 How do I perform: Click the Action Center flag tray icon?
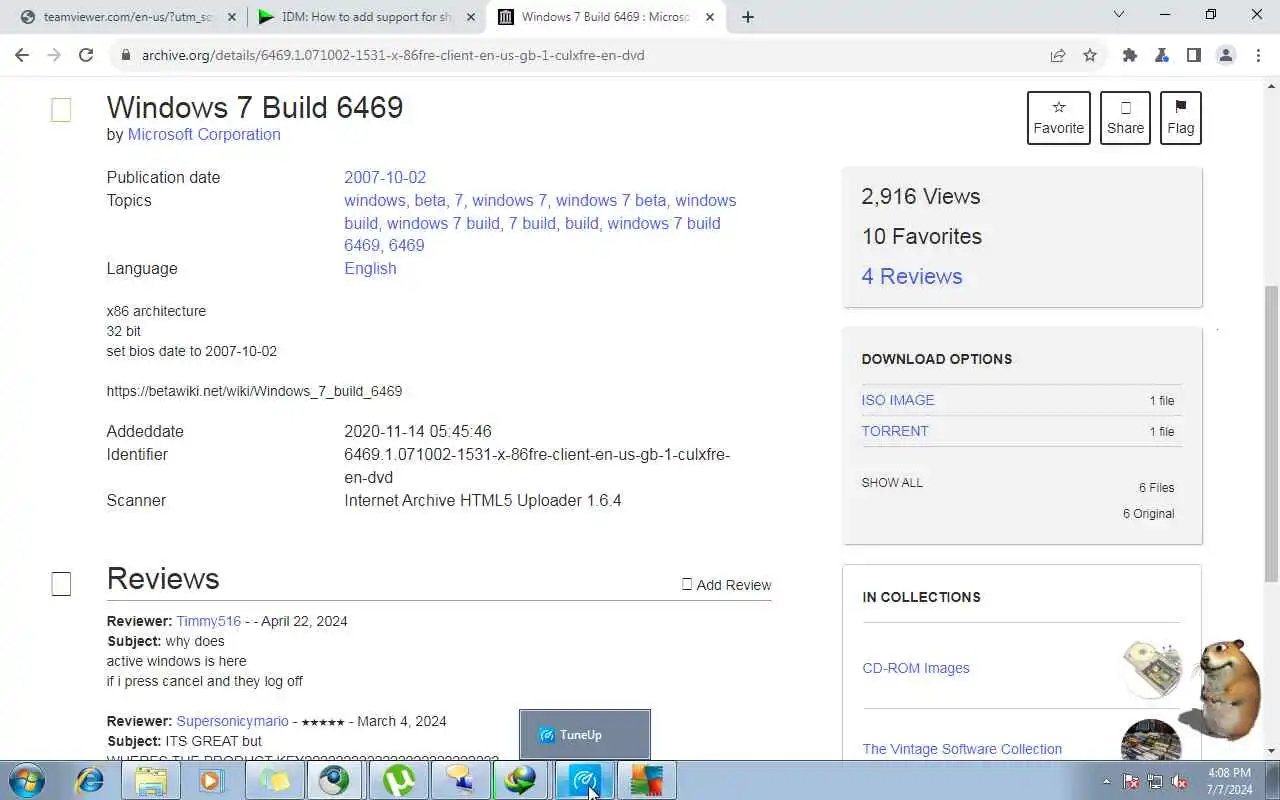tap(1131, 782)
